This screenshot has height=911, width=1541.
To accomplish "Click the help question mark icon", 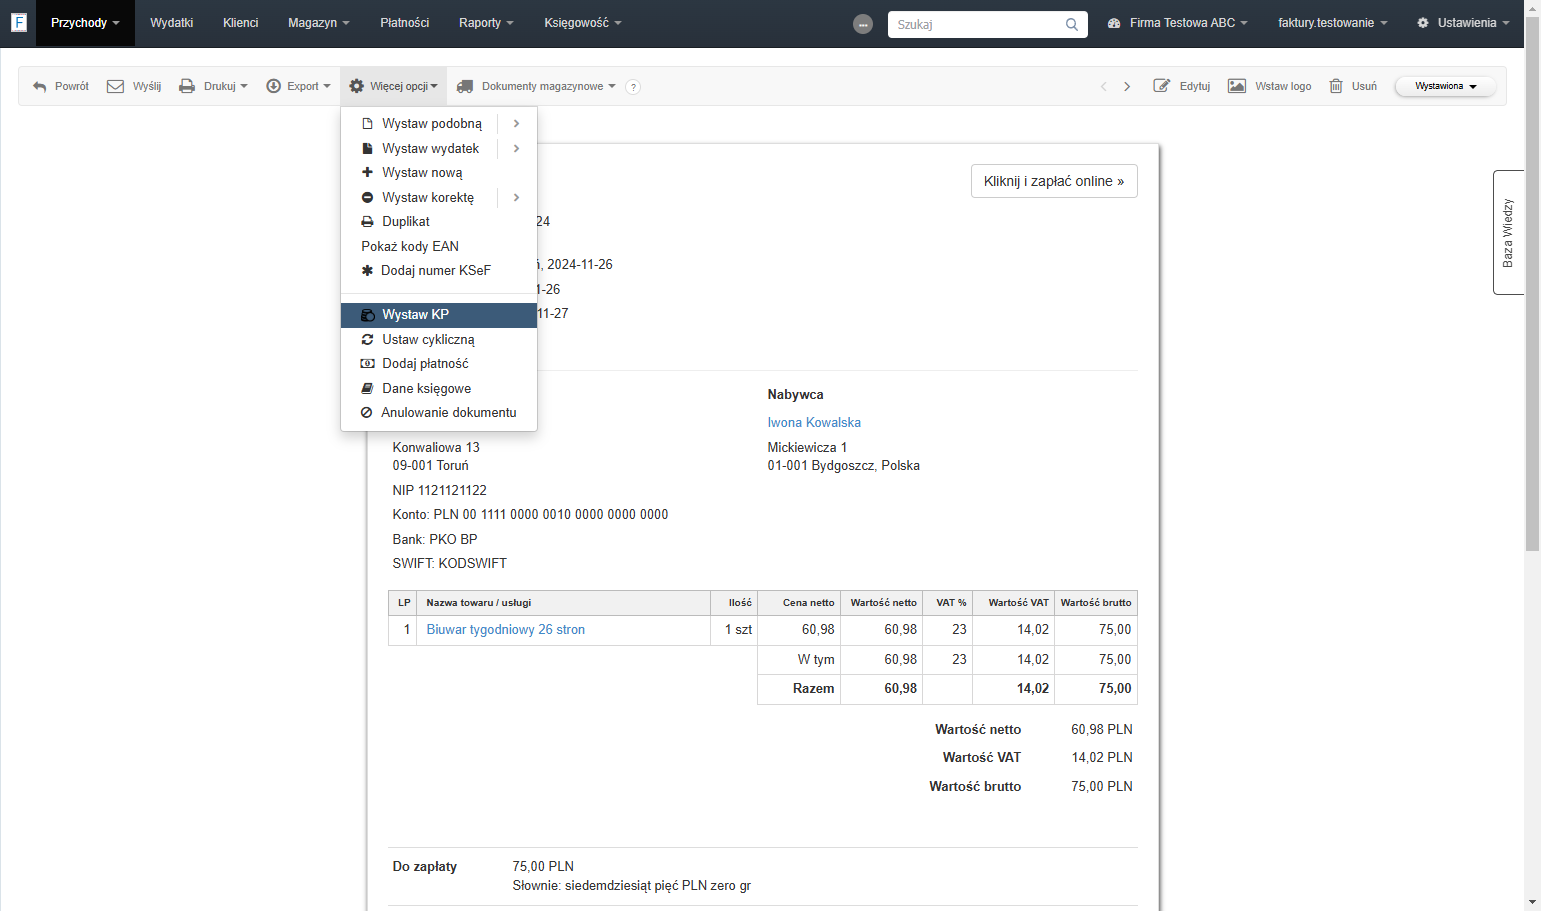I will (x=633, y=87).
